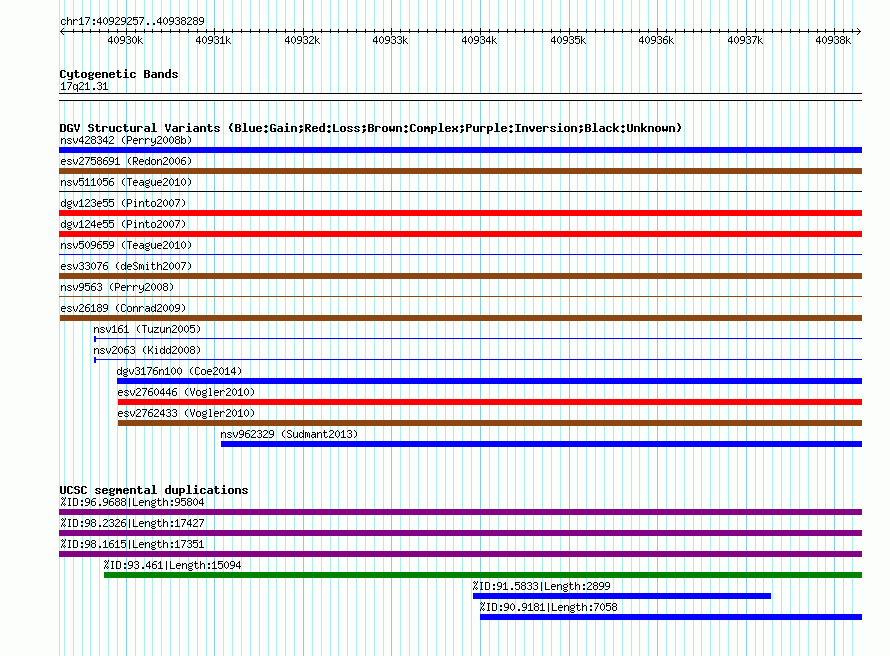Click the %ID:98.2326|Length:17427 label
The image size is (890, 656).
click(132, 523)
